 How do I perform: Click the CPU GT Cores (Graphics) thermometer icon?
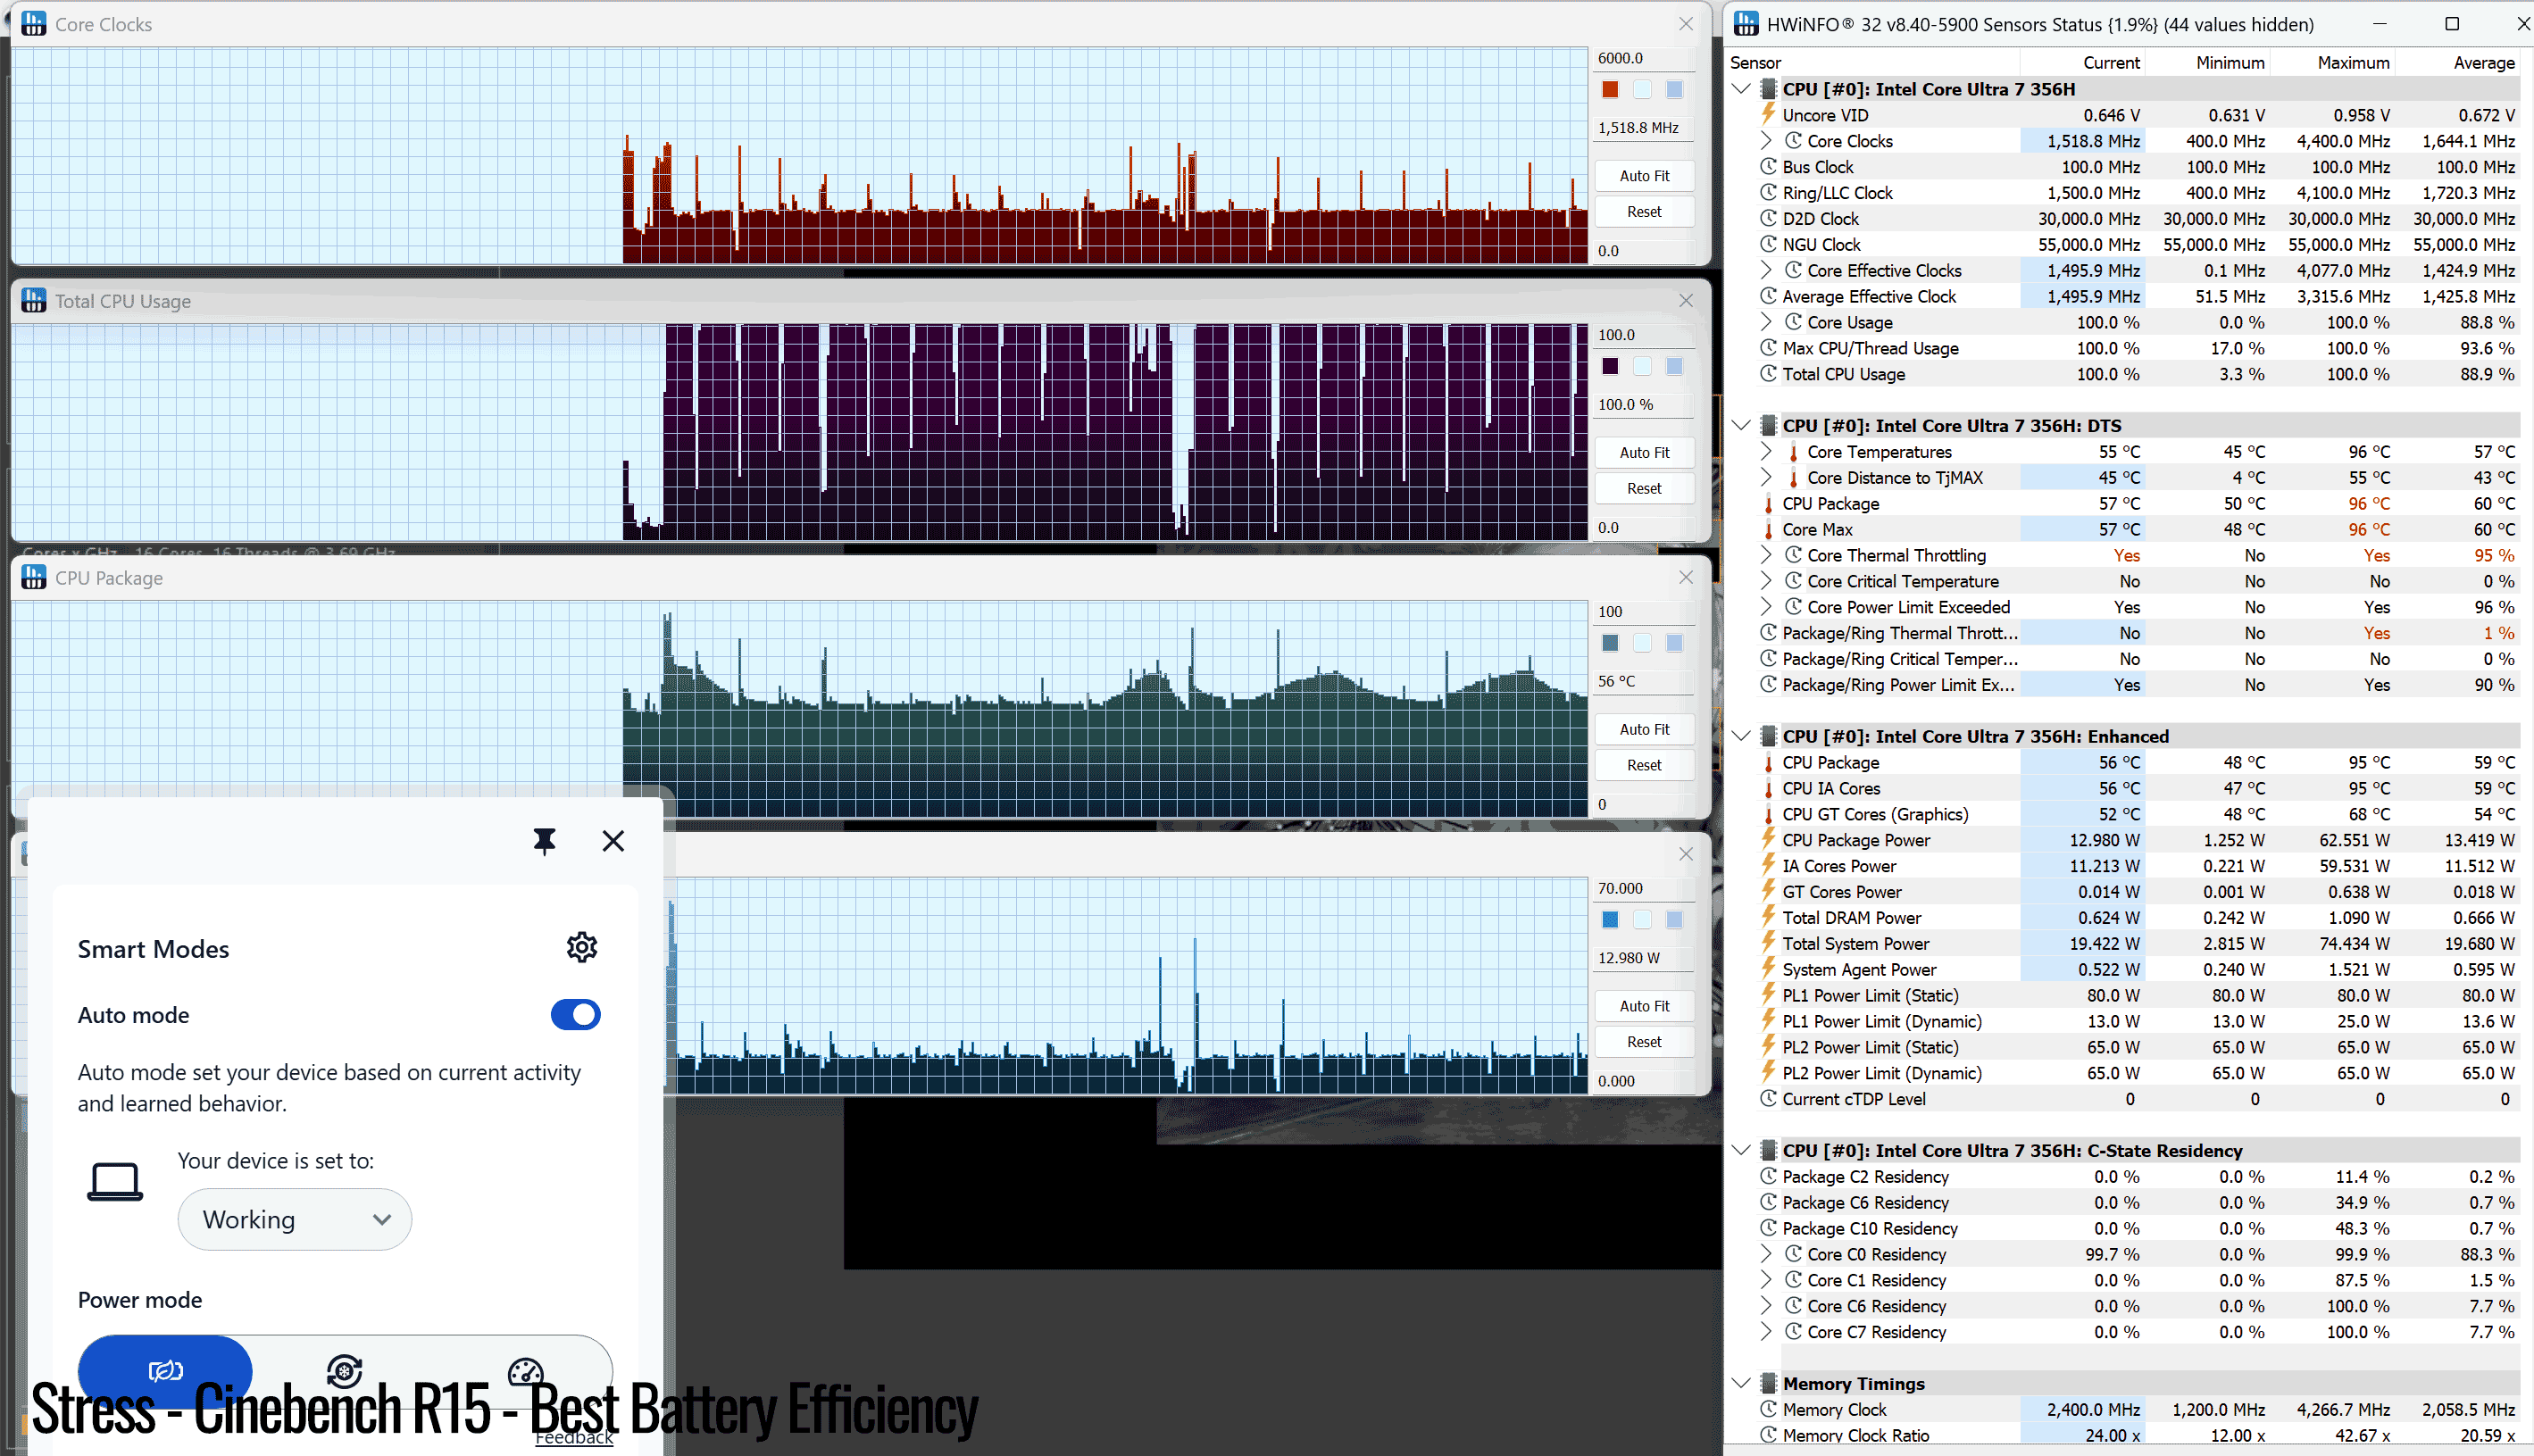coord(1768,815)
